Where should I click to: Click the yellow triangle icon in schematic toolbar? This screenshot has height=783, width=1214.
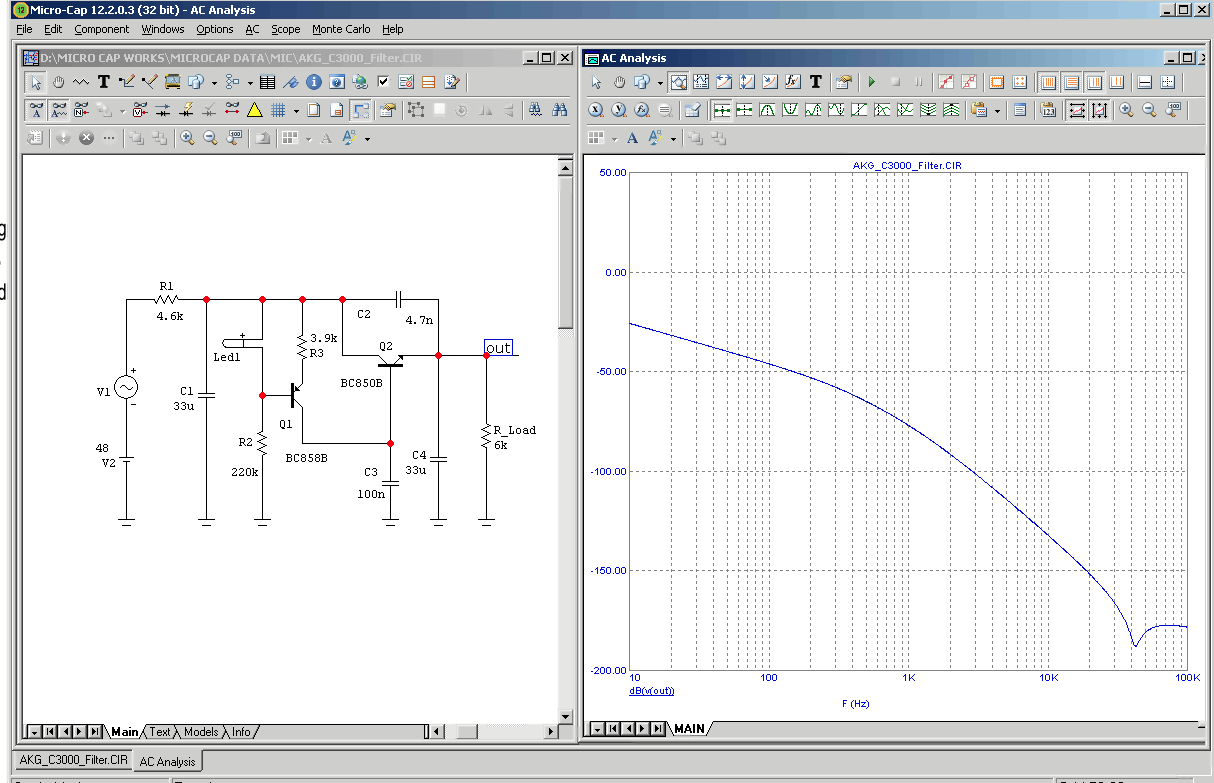click(255, 110)
